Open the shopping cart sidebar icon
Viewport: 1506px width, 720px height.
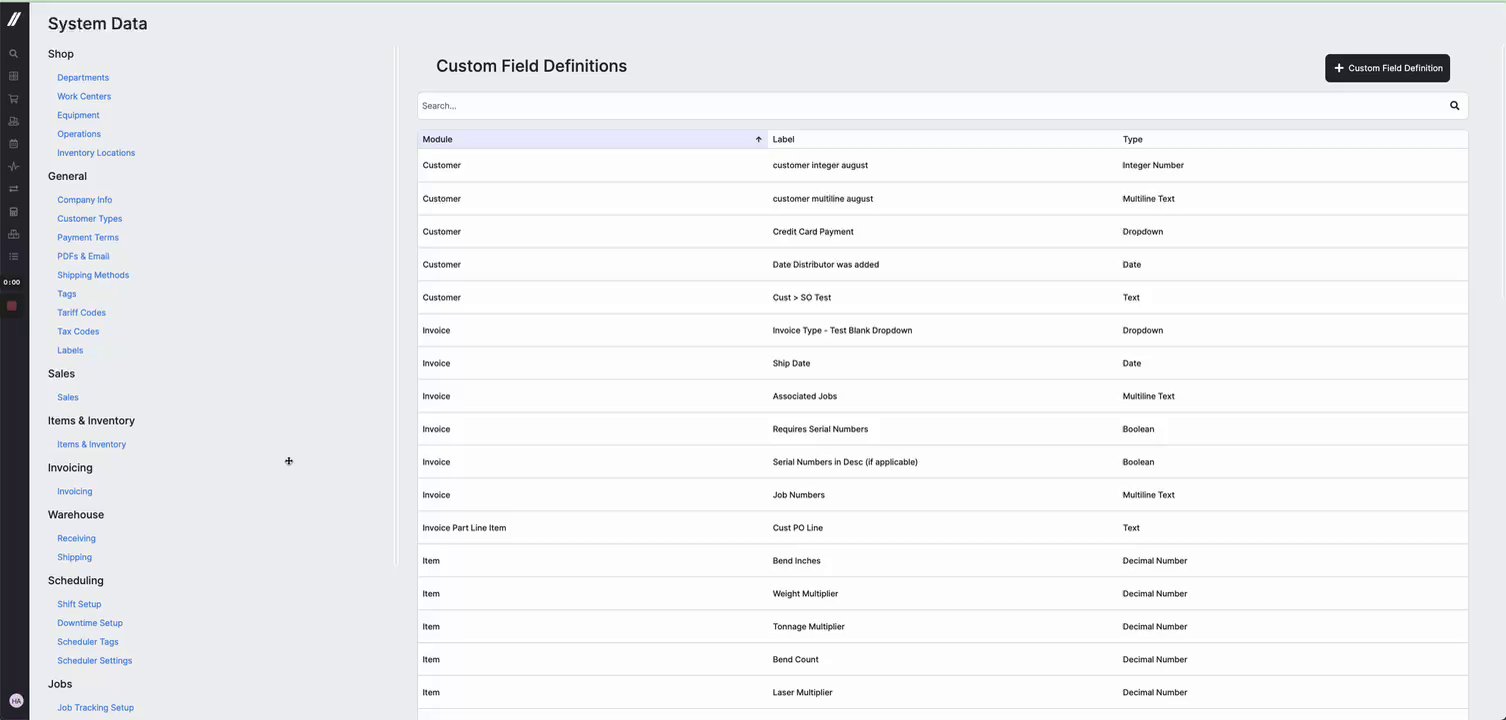13,99
